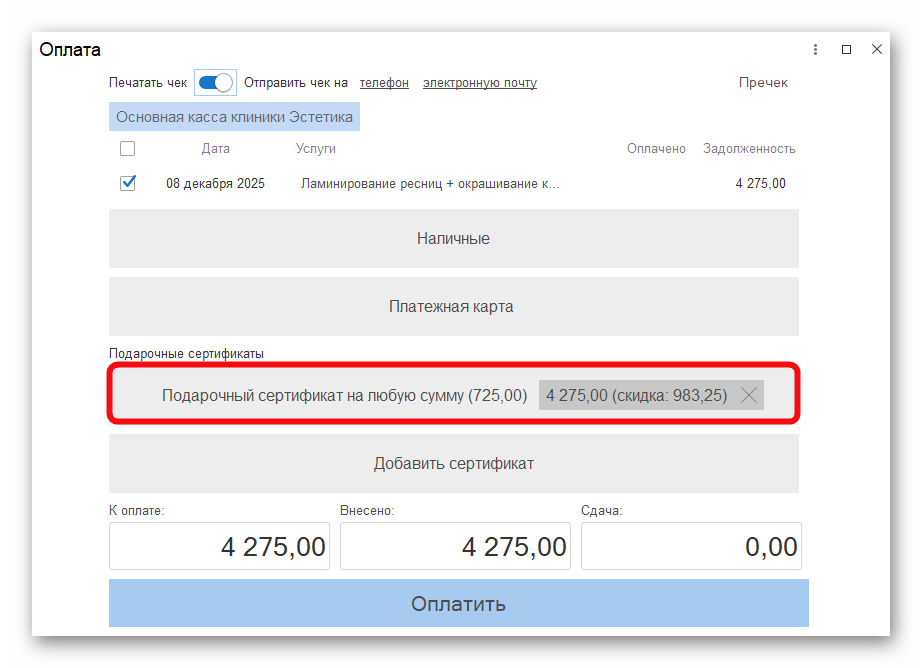Open the three-dot options menu
This screenshot has width=922, height=668.
click(815, 49)
